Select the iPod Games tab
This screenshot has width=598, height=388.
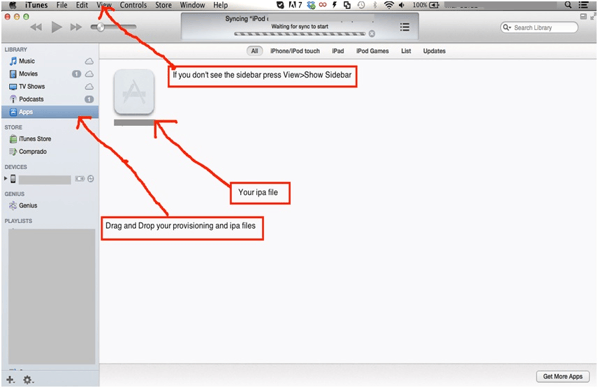coord(372,51)
